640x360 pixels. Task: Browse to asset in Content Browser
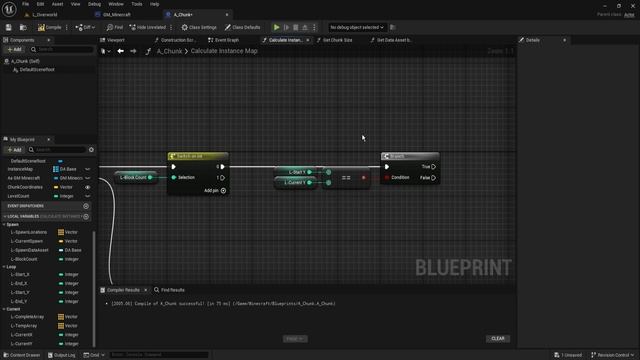tap(23, 27)
